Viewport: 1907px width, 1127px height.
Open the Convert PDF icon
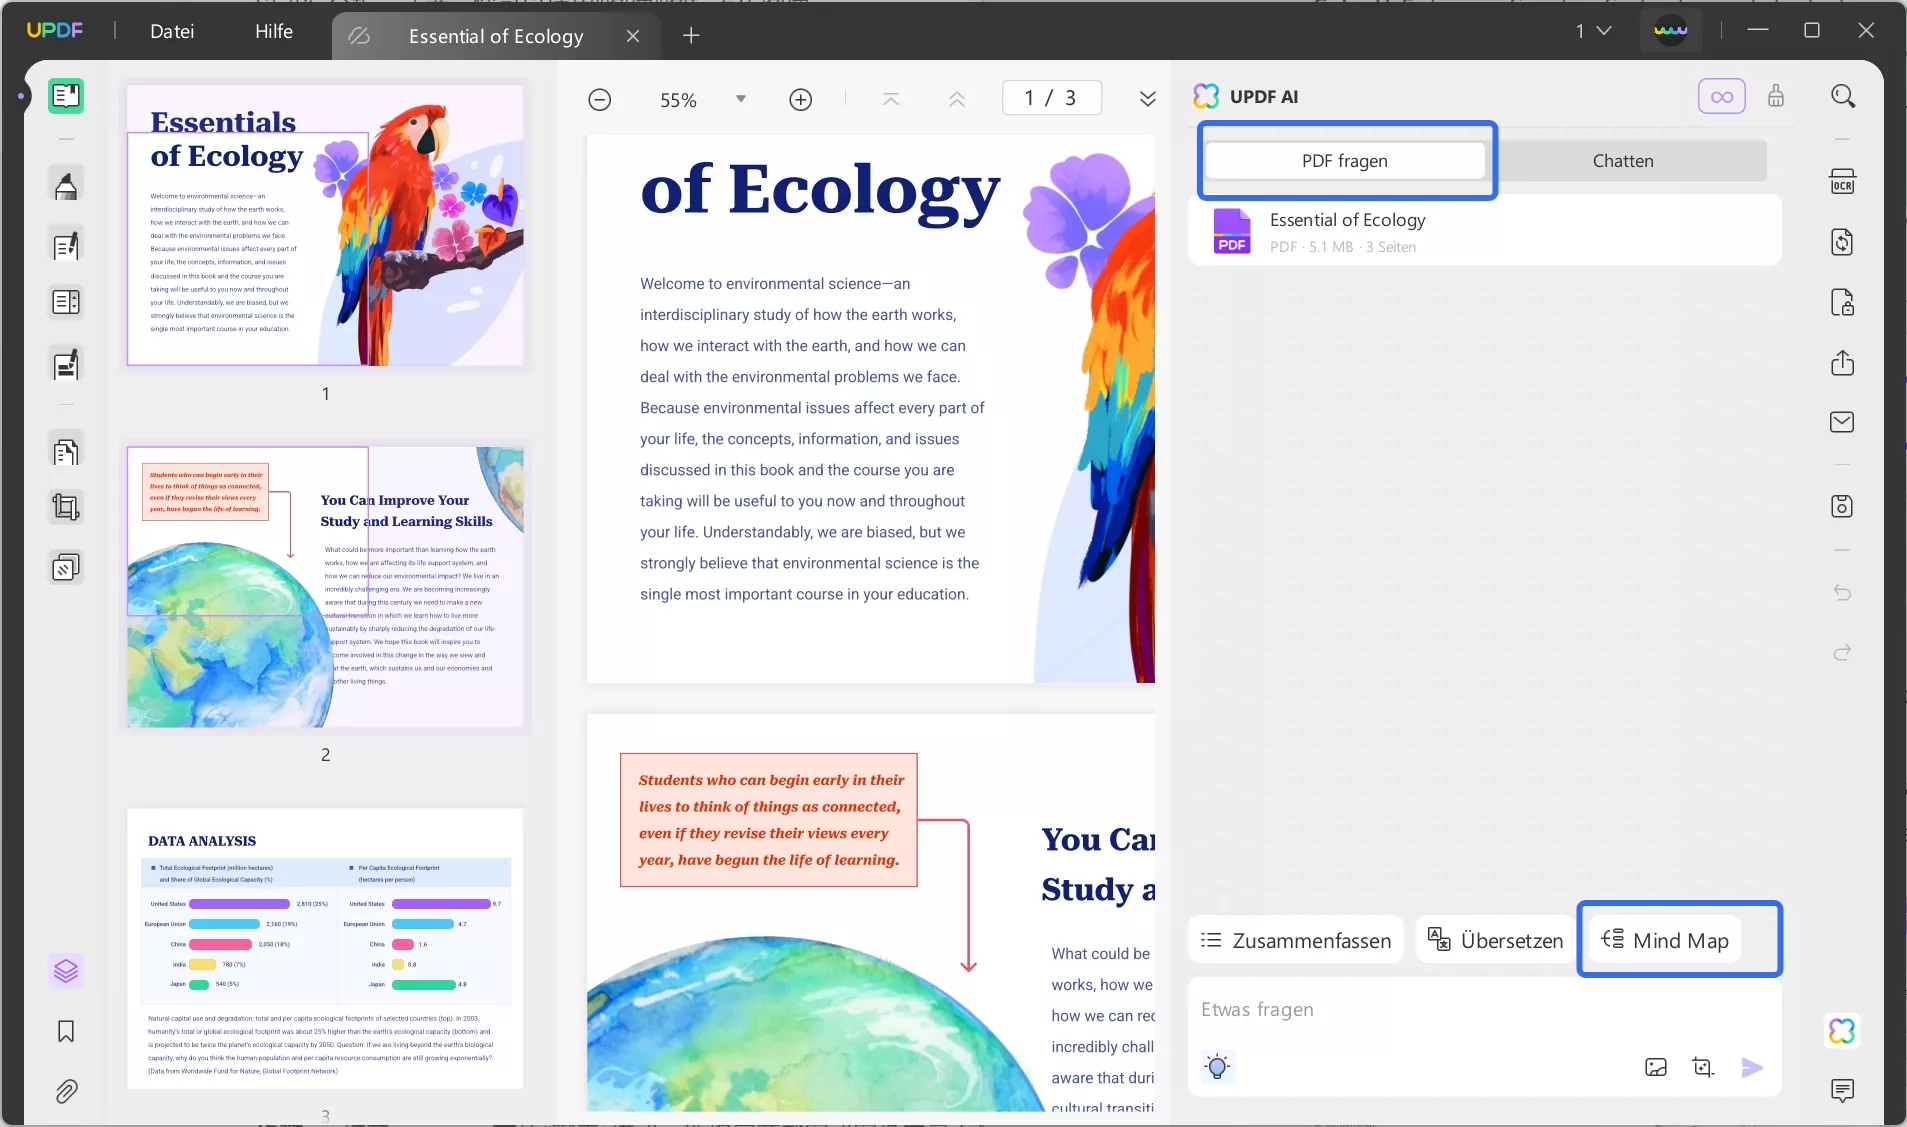[x=1842, y=242]
